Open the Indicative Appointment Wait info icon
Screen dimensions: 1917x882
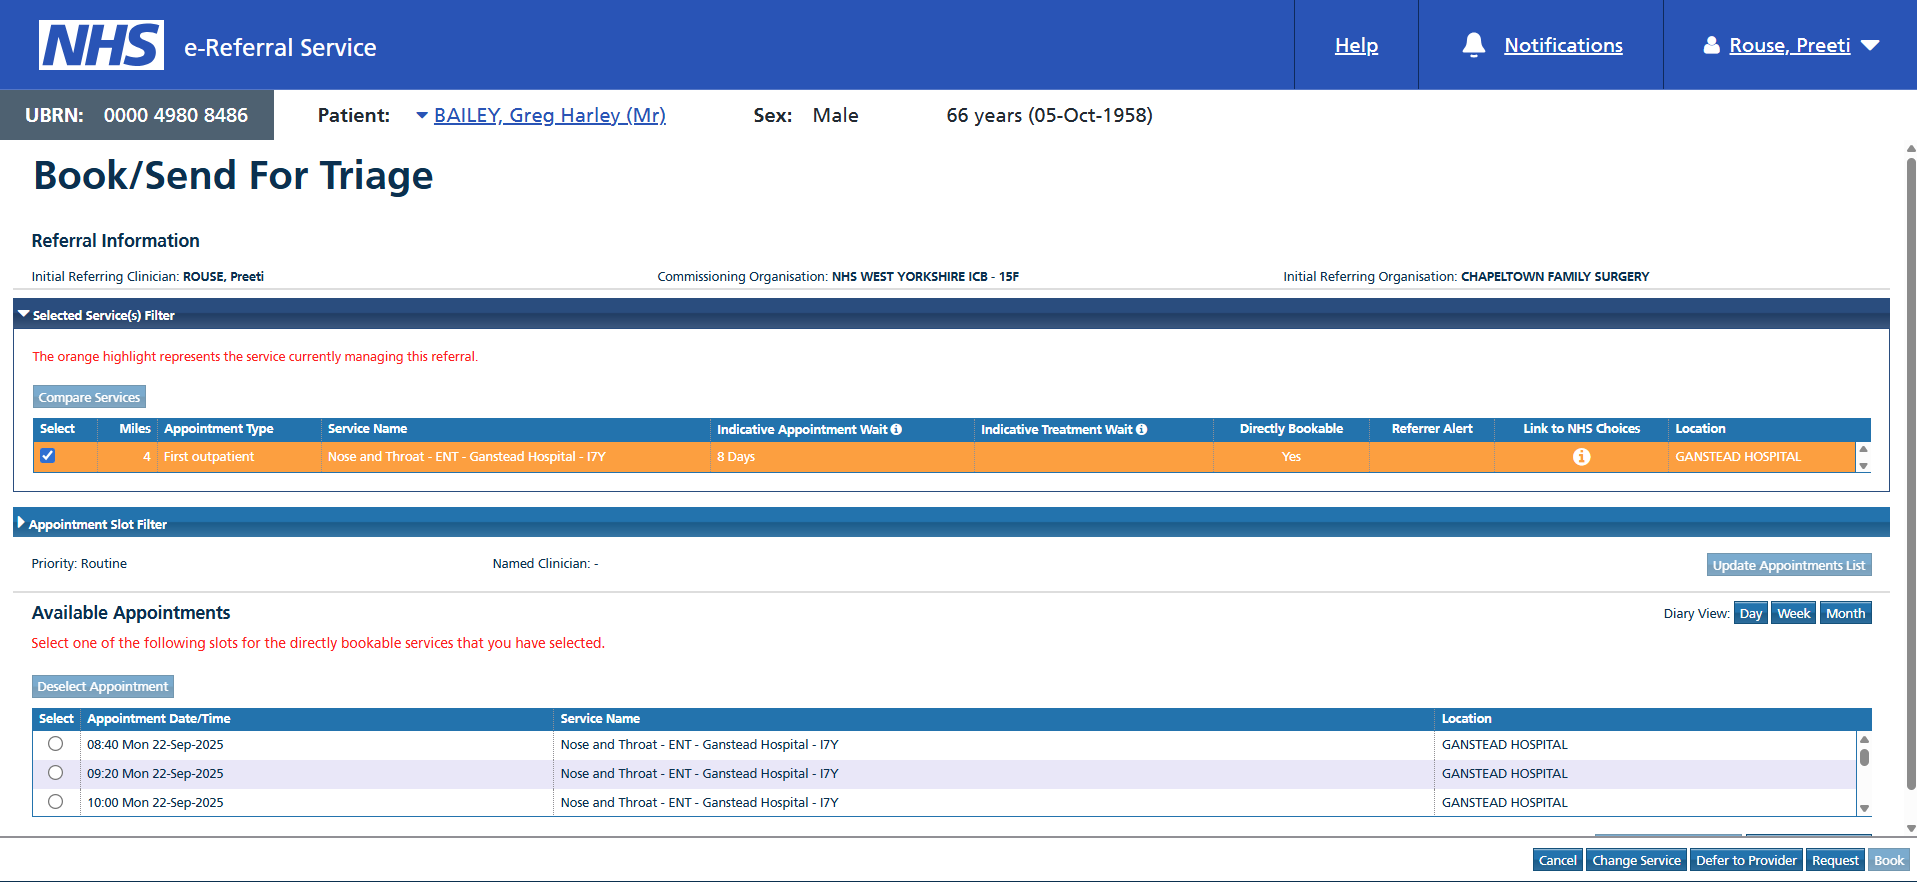[x=896, y=429]
